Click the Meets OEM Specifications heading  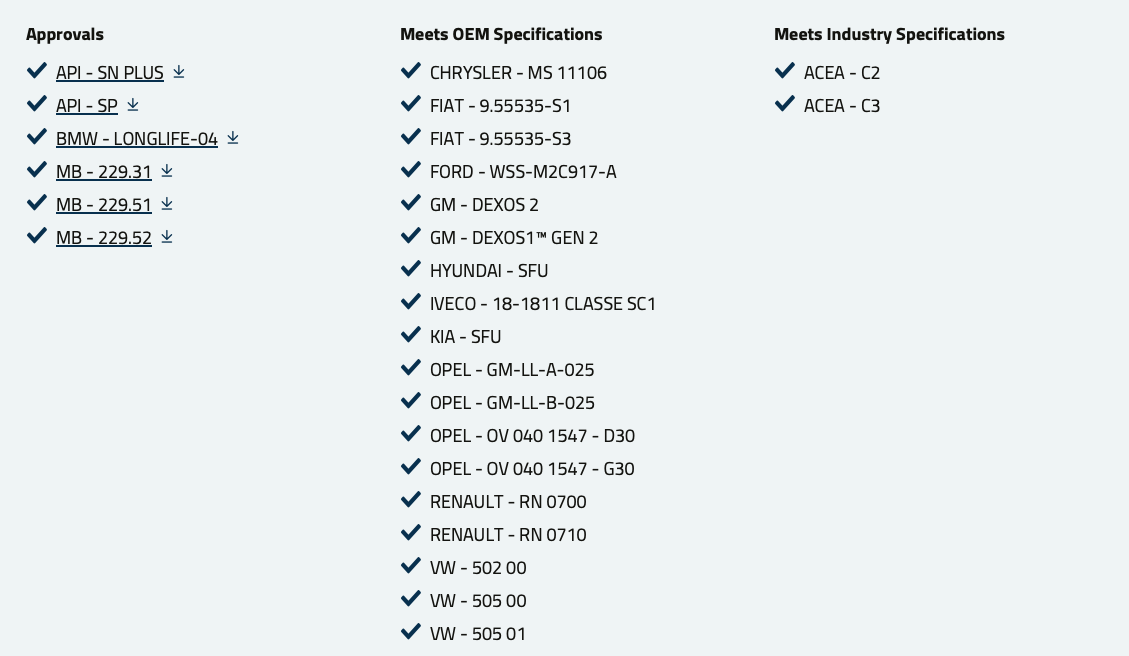[x=501, y=34]
